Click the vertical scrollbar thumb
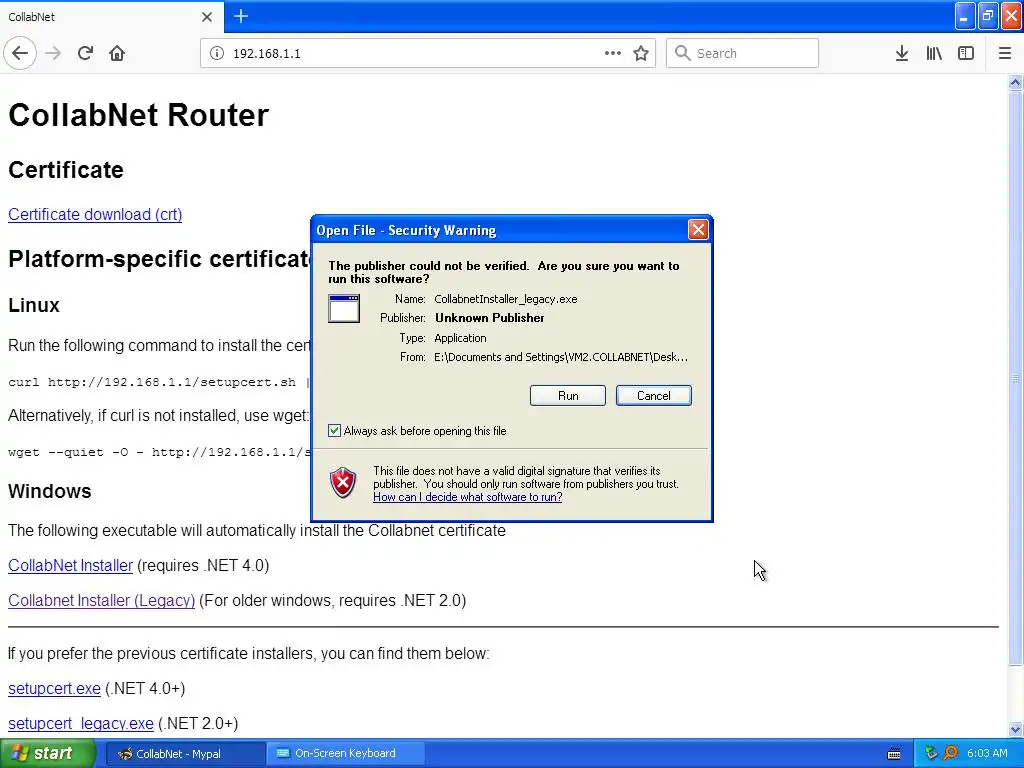Image resolution: width=1024 pixels, height=768 pixels. pyautogui.click(x=1015, y=379)
